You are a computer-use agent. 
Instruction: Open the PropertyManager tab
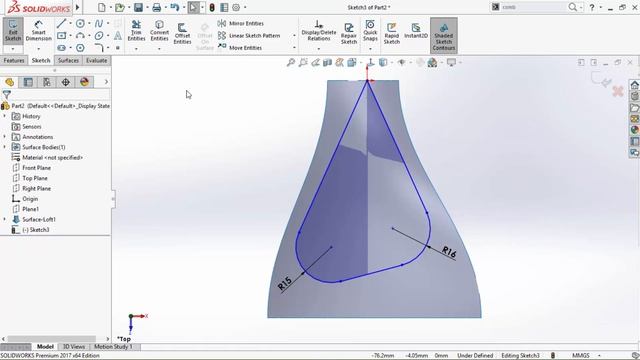pos(28,82)
